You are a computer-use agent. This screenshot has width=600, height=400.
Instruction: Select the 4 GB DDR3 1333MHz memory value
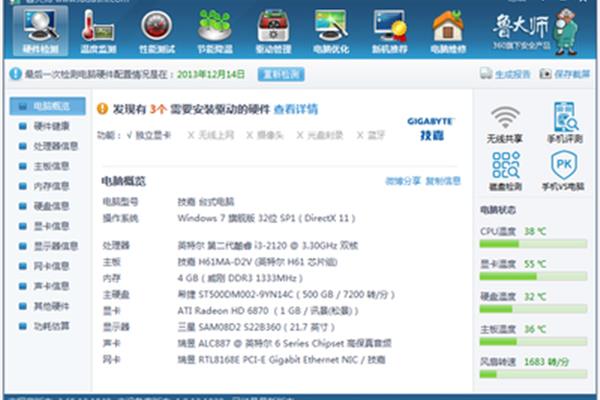pyautogui.click(x=240, y=278)
